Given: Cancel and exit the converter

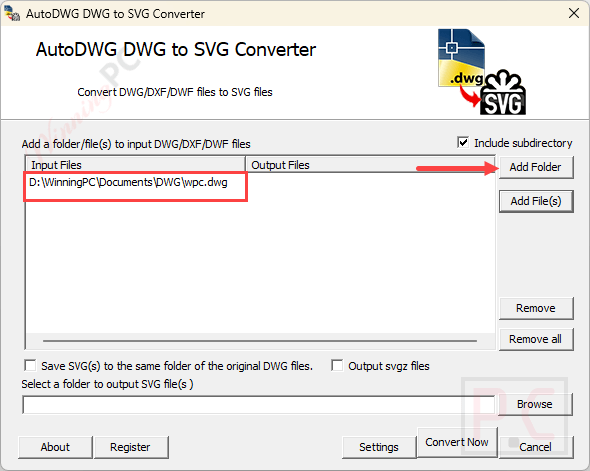Looking at the screenshot, I should coord(536,447).
